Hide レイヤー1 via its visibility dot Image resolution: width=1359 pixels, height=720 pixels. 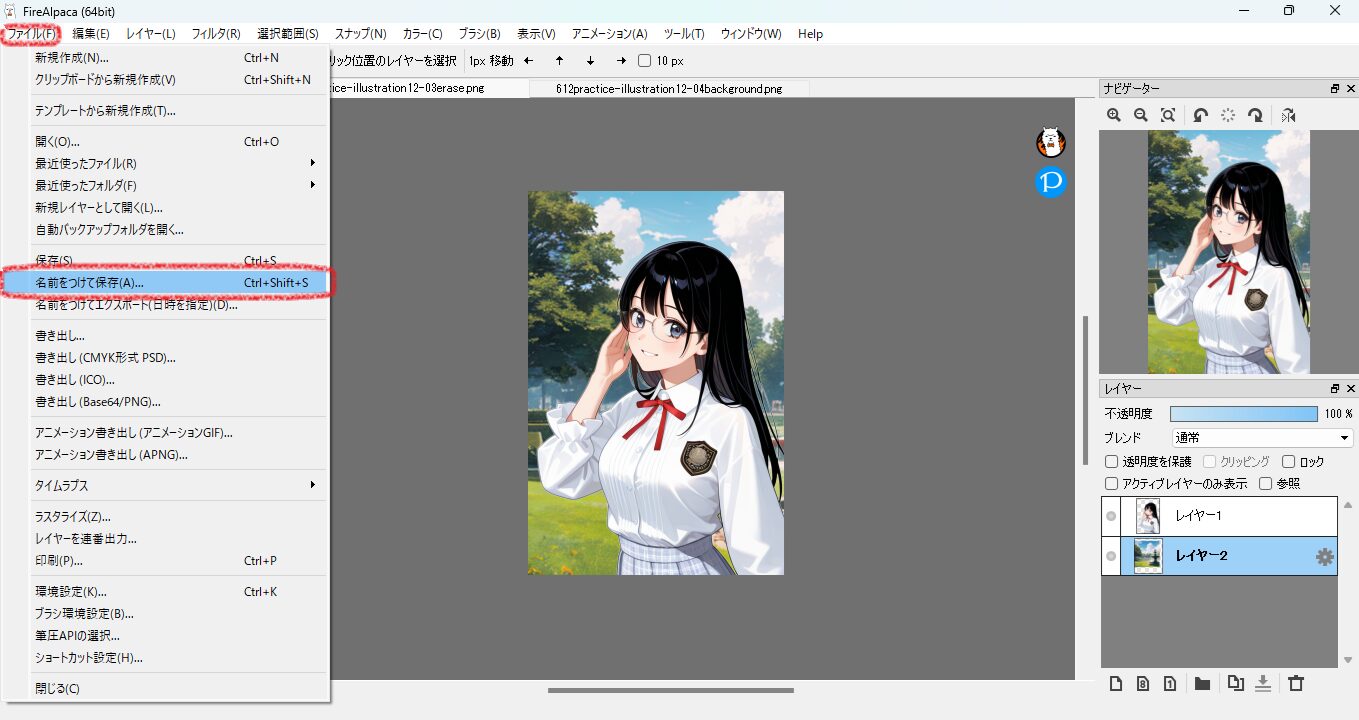point(1111,516)
